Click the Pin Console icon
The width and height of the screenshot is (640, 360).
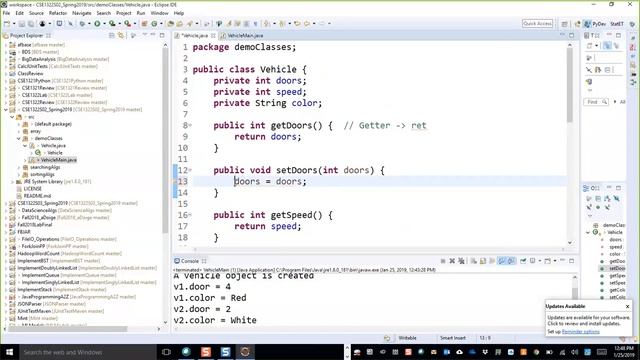pyautogui.click(x=523, y=261)
